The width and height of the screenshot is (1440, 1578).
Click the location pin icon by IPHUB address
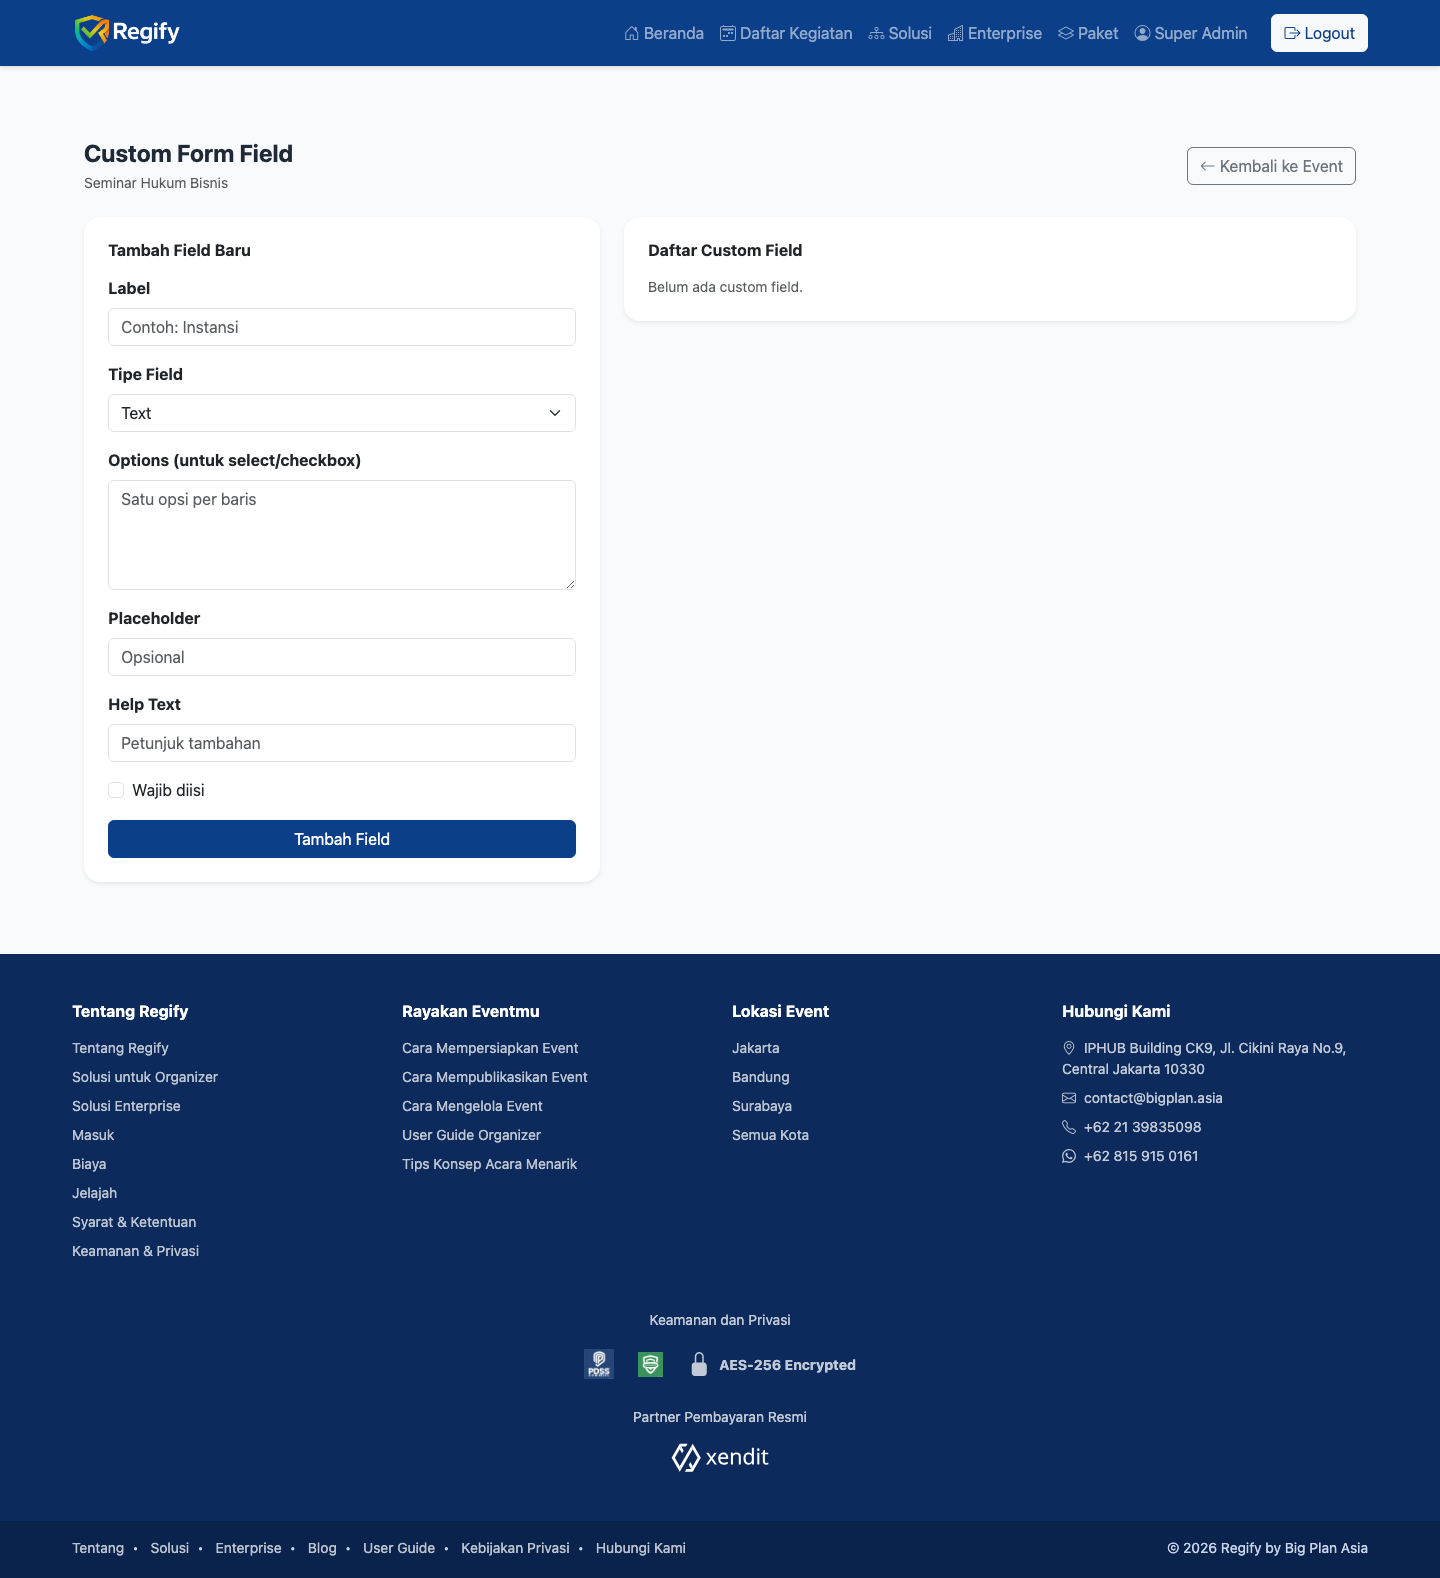tap(1069, 1048)
